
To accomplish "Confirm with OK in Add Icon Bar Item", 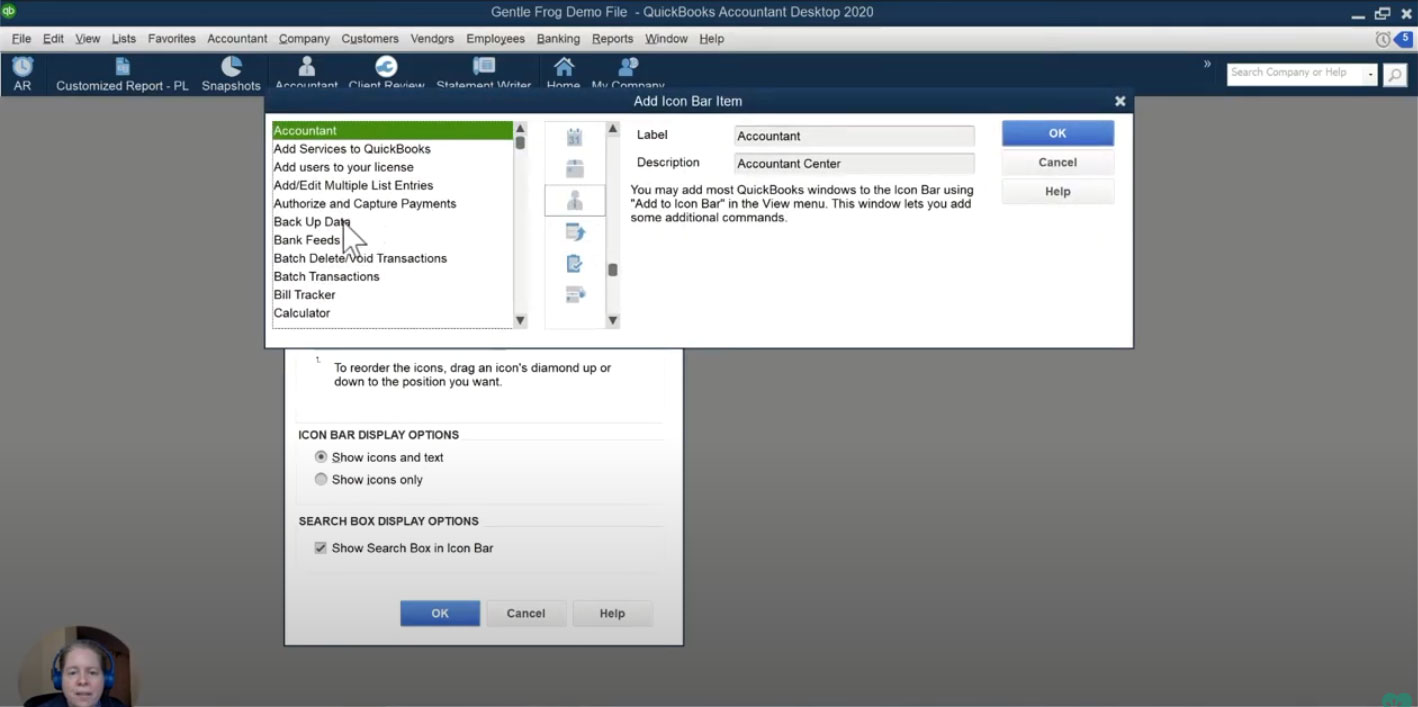I will click(1057, 133).
